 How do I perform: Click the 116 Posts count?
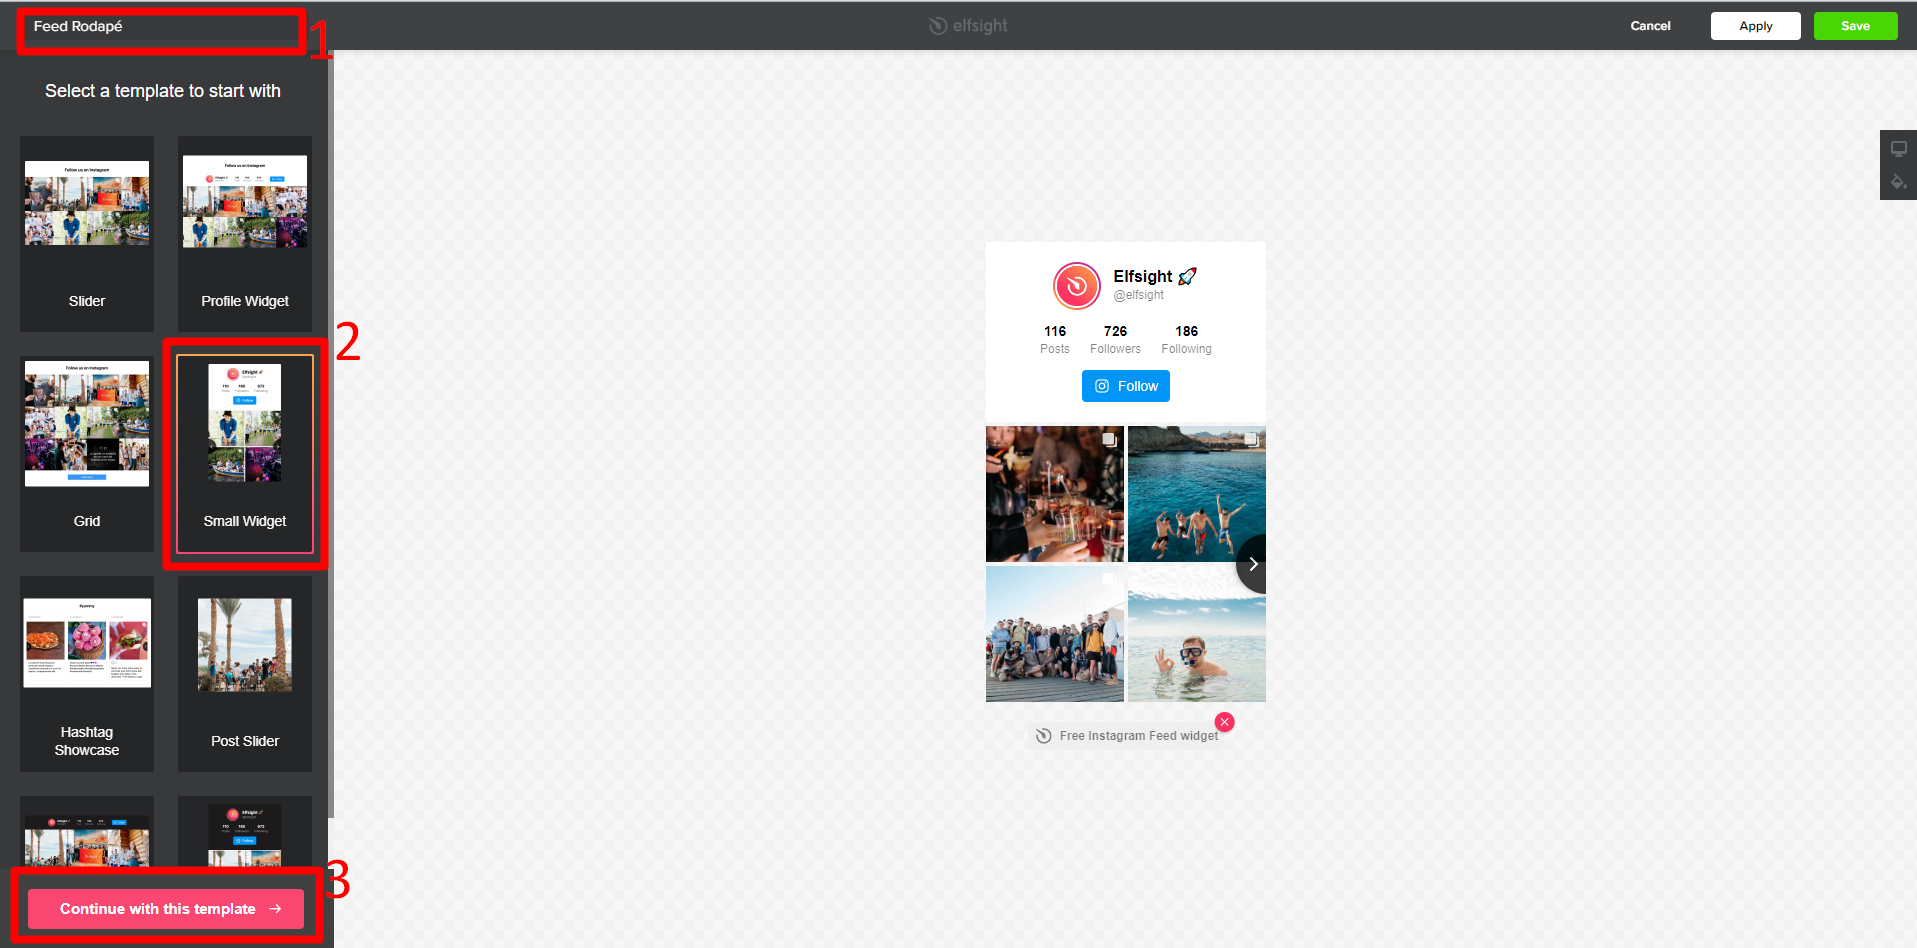click(x=1055, y=339)
